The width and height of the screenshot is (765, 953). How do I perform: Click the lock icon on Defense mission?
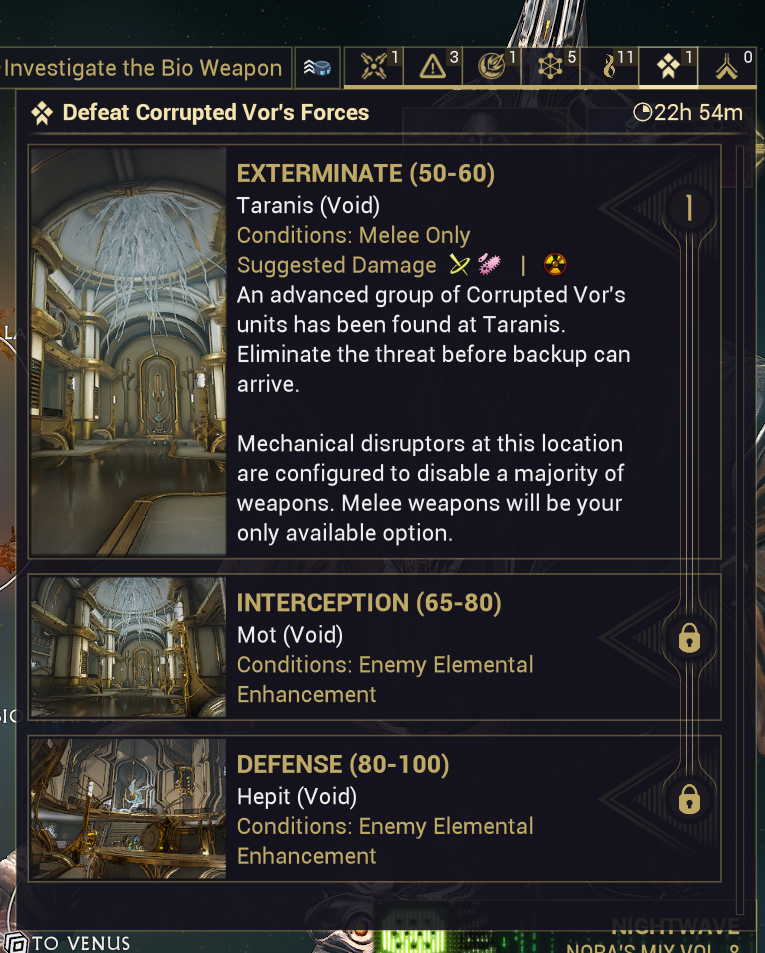pyautogui.click(x=689, y=799)
